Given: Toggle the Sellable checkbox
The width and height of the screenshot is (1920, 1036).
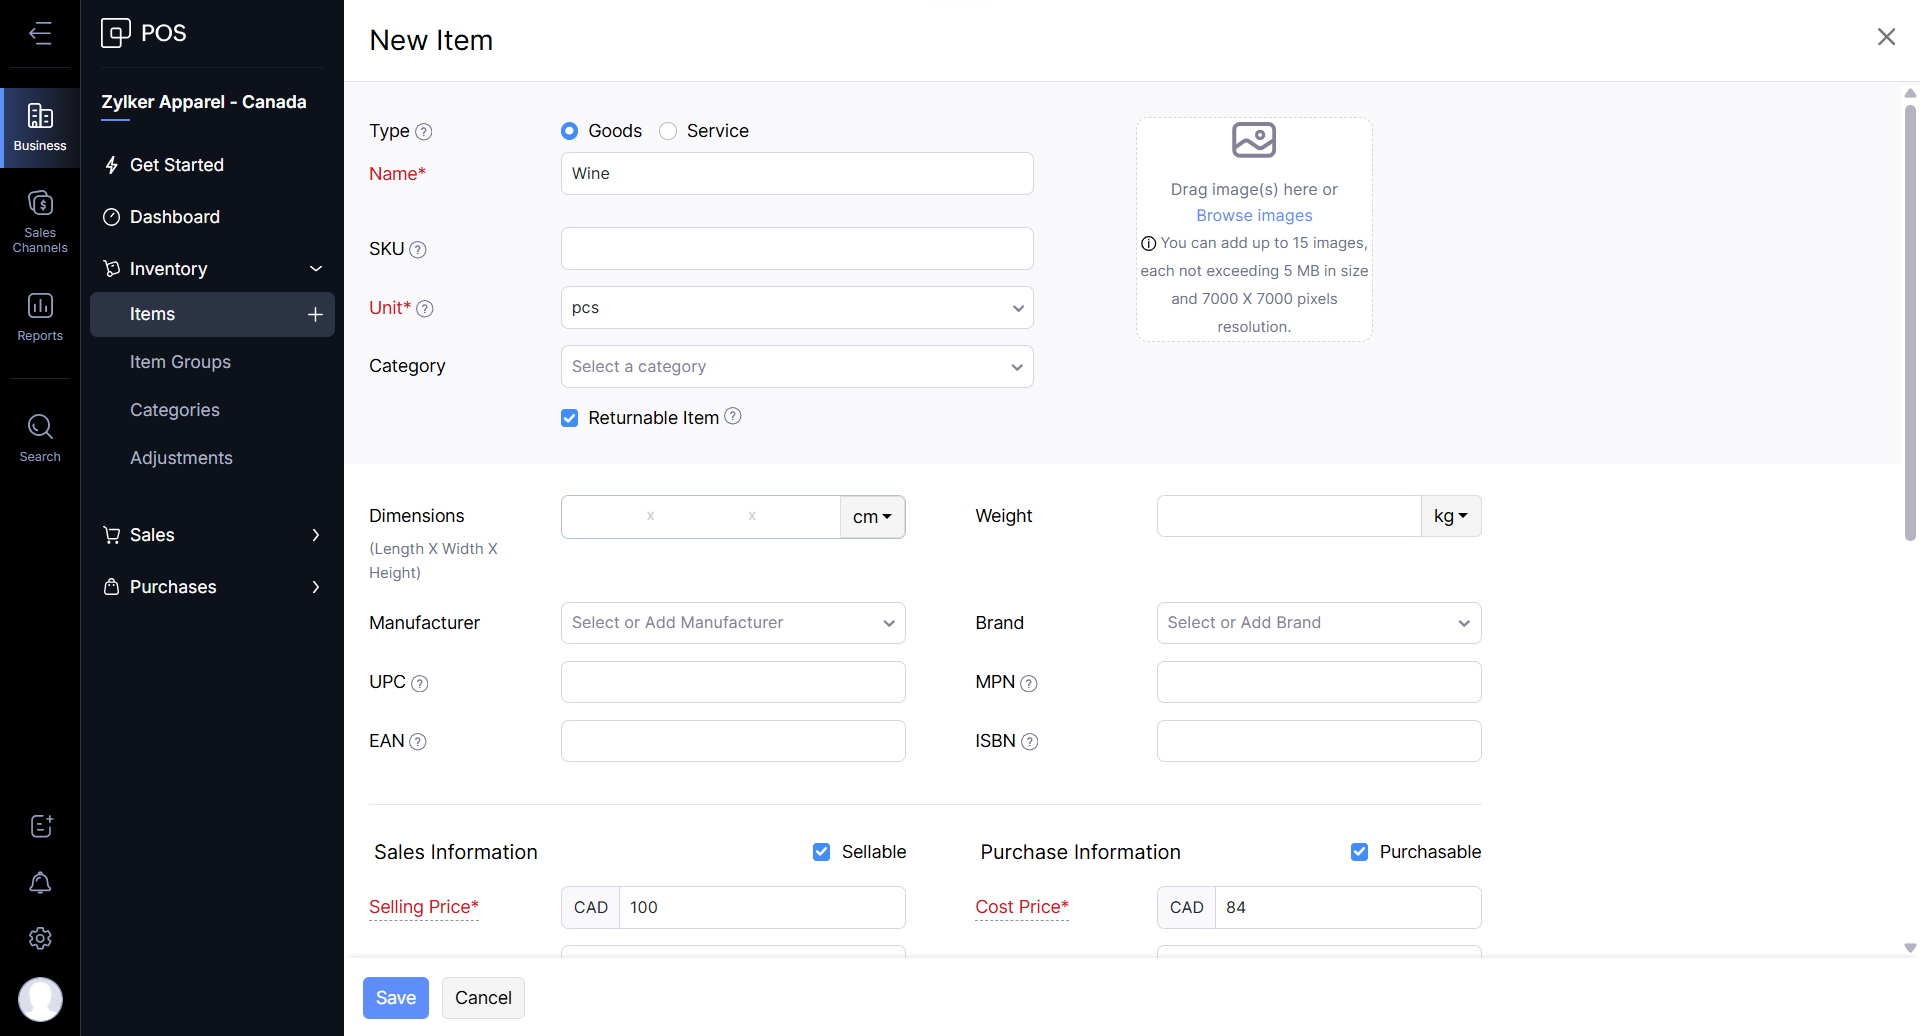Looking at the screenshot, I should 821,852.
